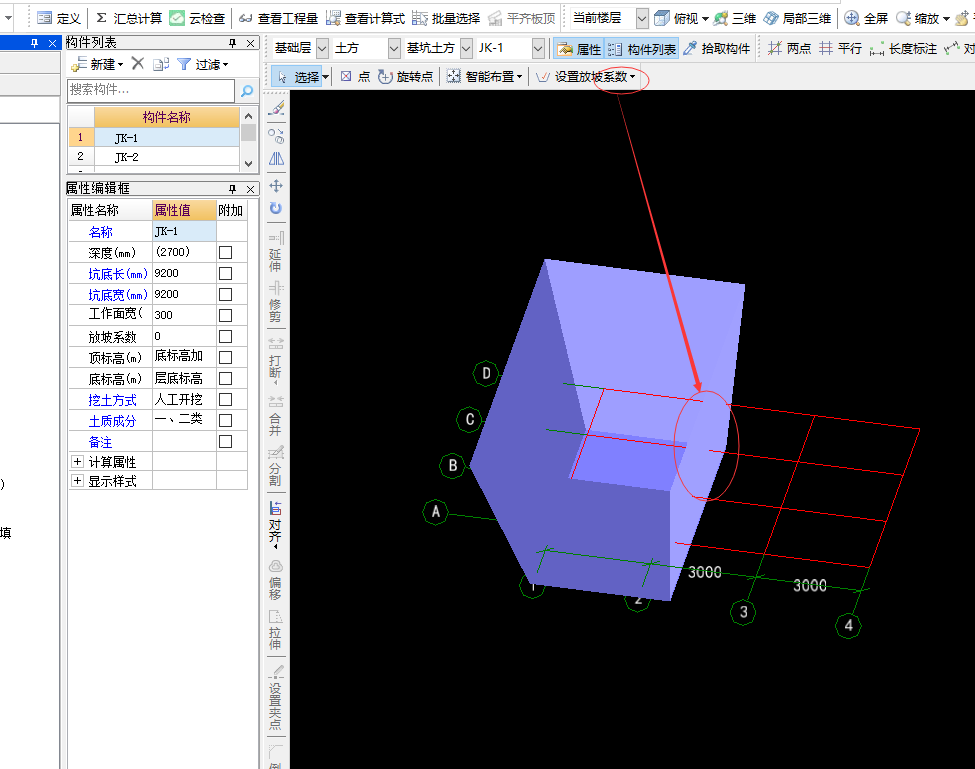Check the 深度(mm) 附加 checkbox
This screenshot has height=769, width=975.
[225, 252]
